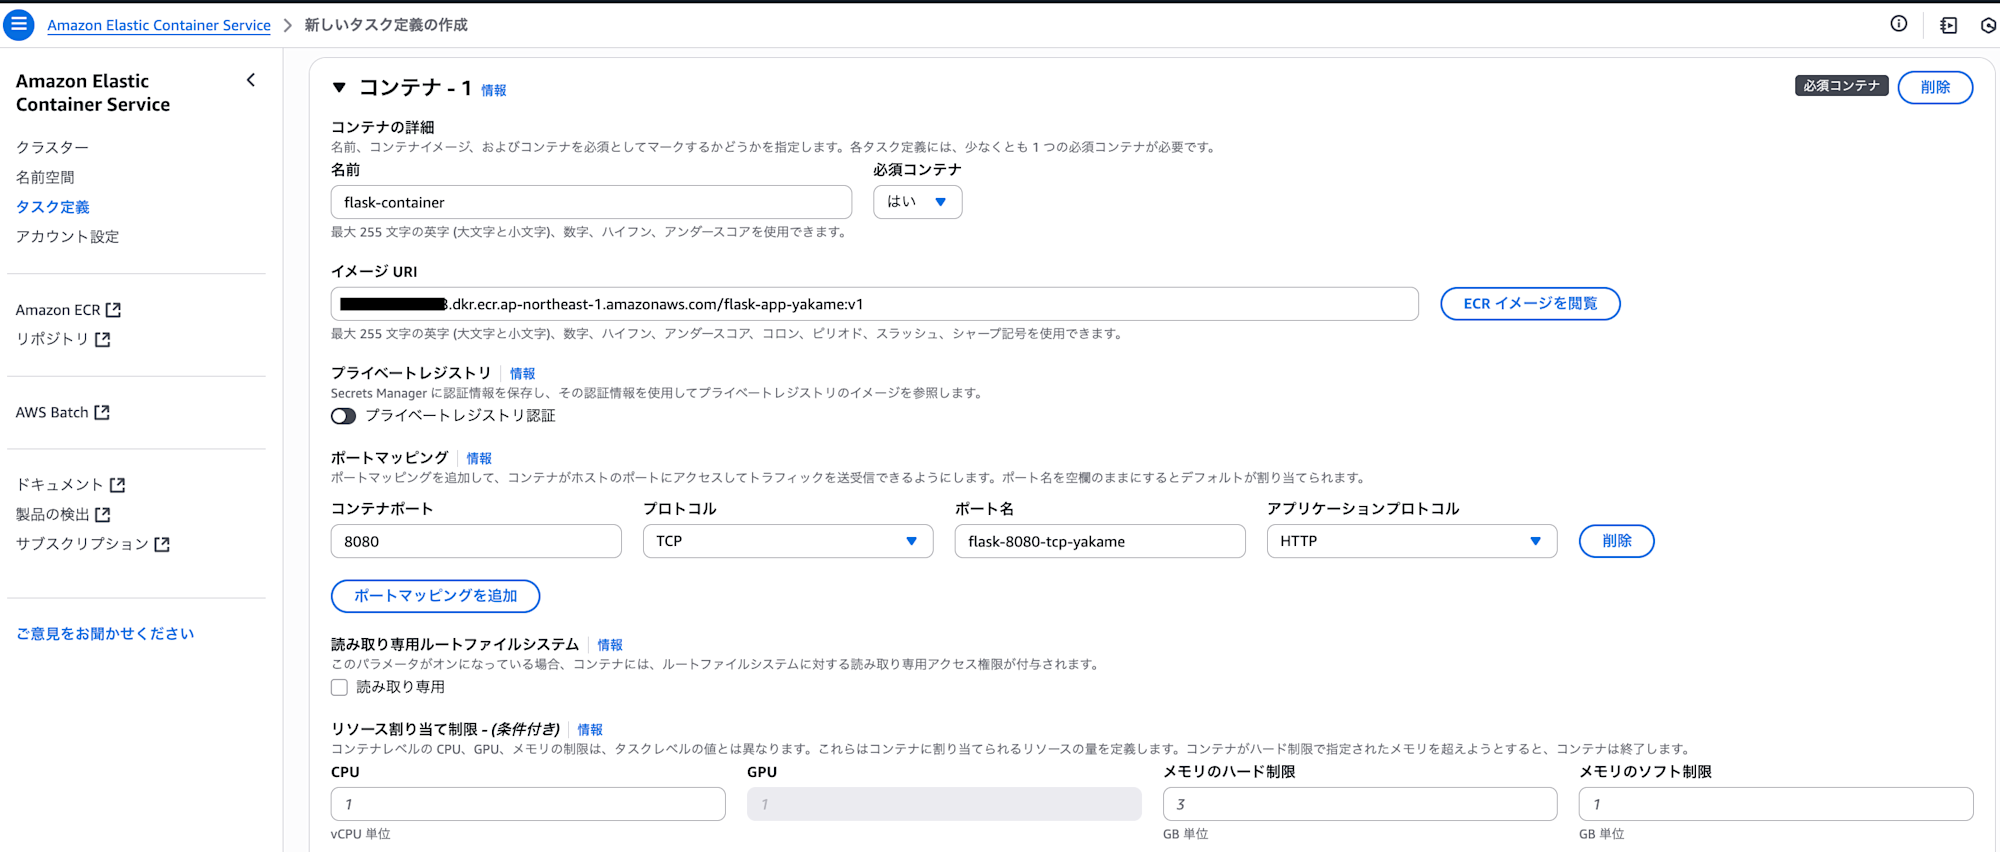
Task: Click the ポートマッピングを追加 button
Action: pyautogui.click(x=435, y=596)
